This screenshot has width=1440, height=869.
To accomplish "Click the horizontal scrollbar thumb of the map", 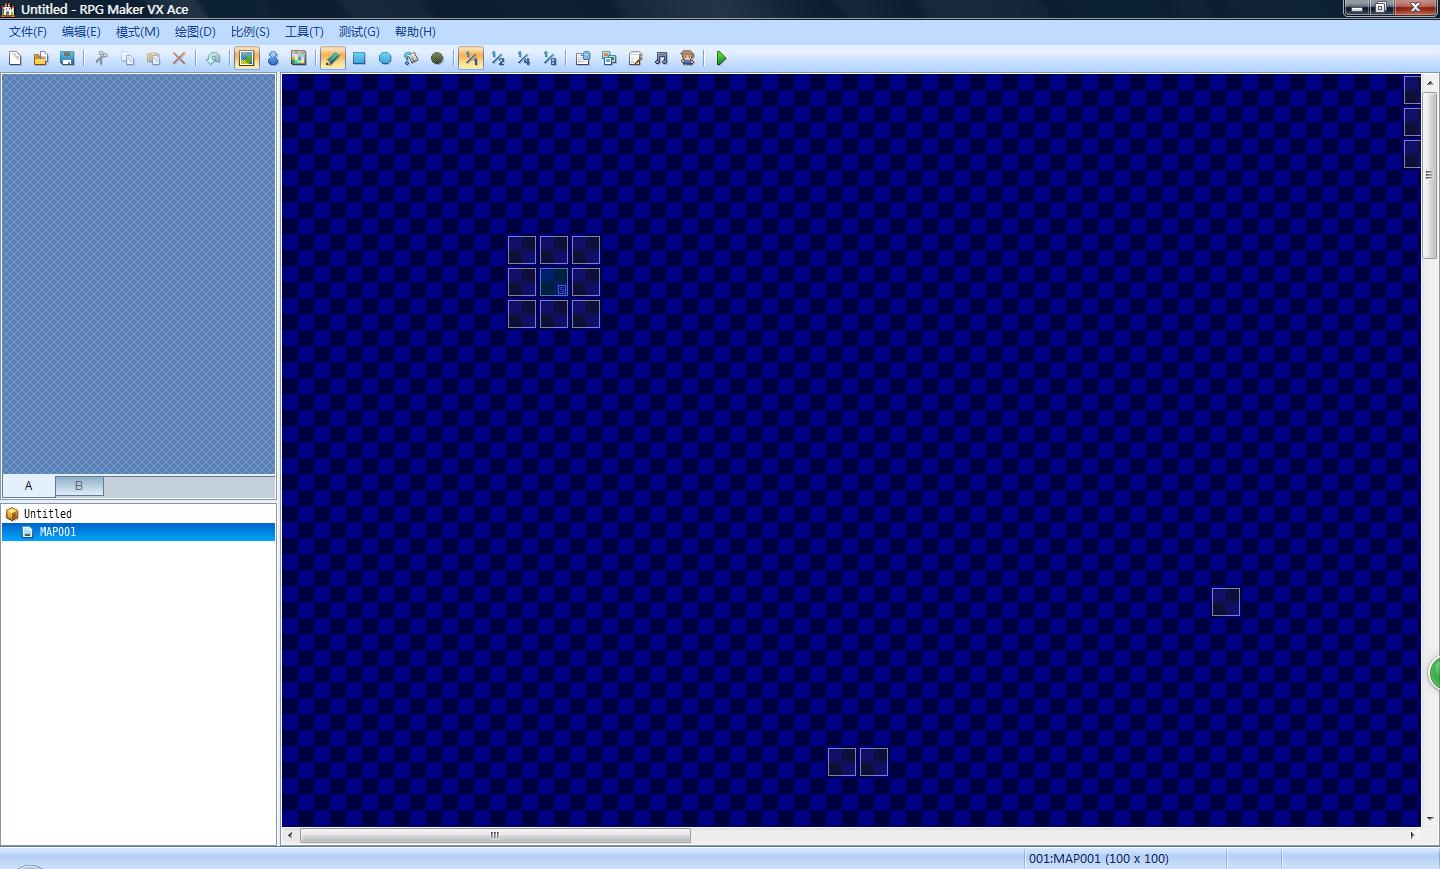I will coord(495,835).
